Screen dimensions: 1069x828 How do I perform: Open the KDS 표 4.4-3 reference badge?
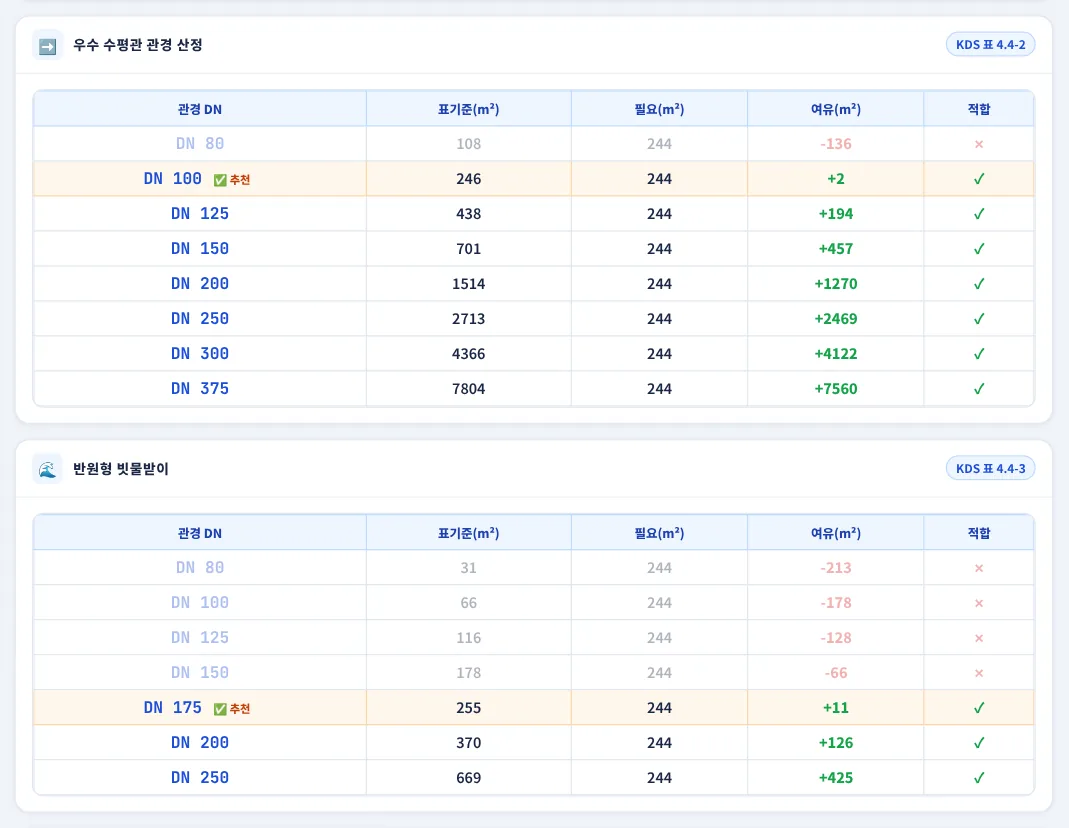(x=990, y=468)
